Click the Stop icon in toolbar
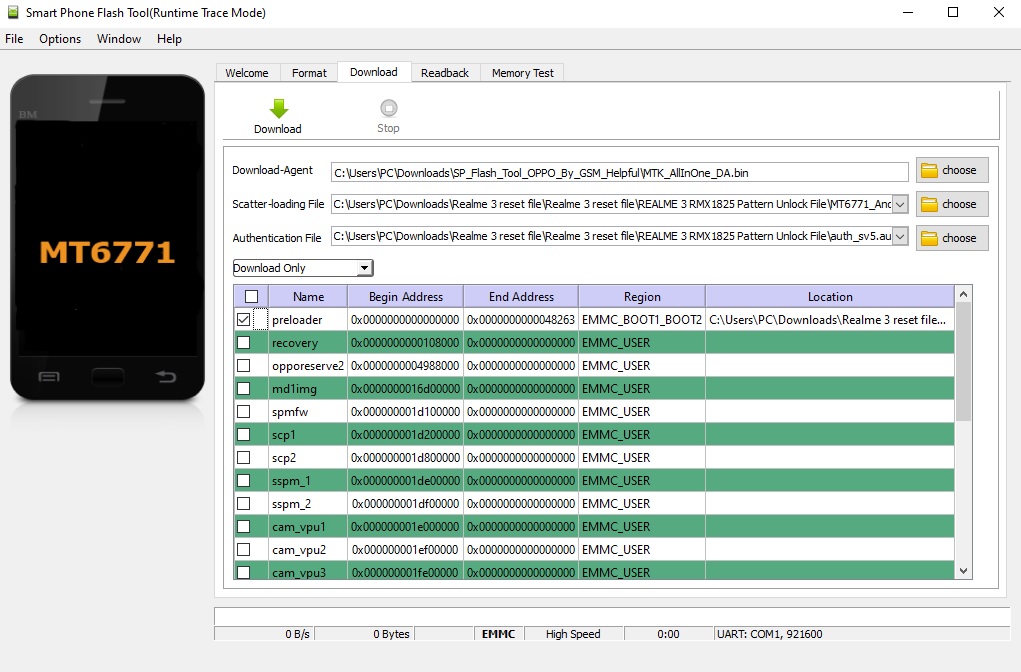Image resolution: width=1021 pixels, height=672 pixels. tap(389, 107)
